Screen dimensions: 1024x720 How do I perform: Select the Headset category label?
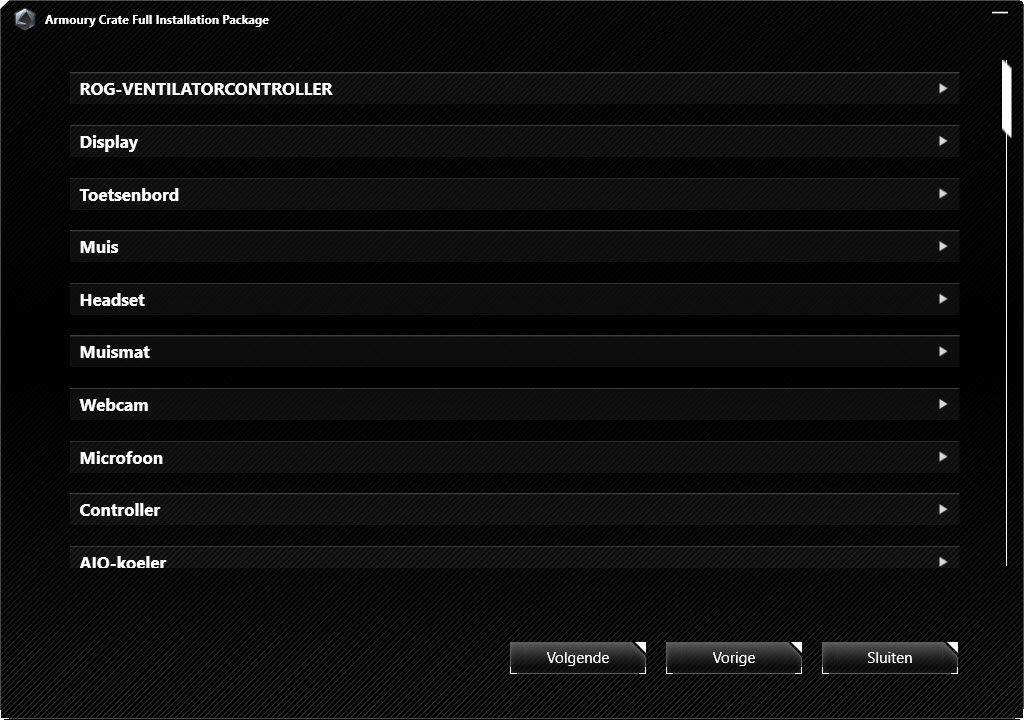112,300
